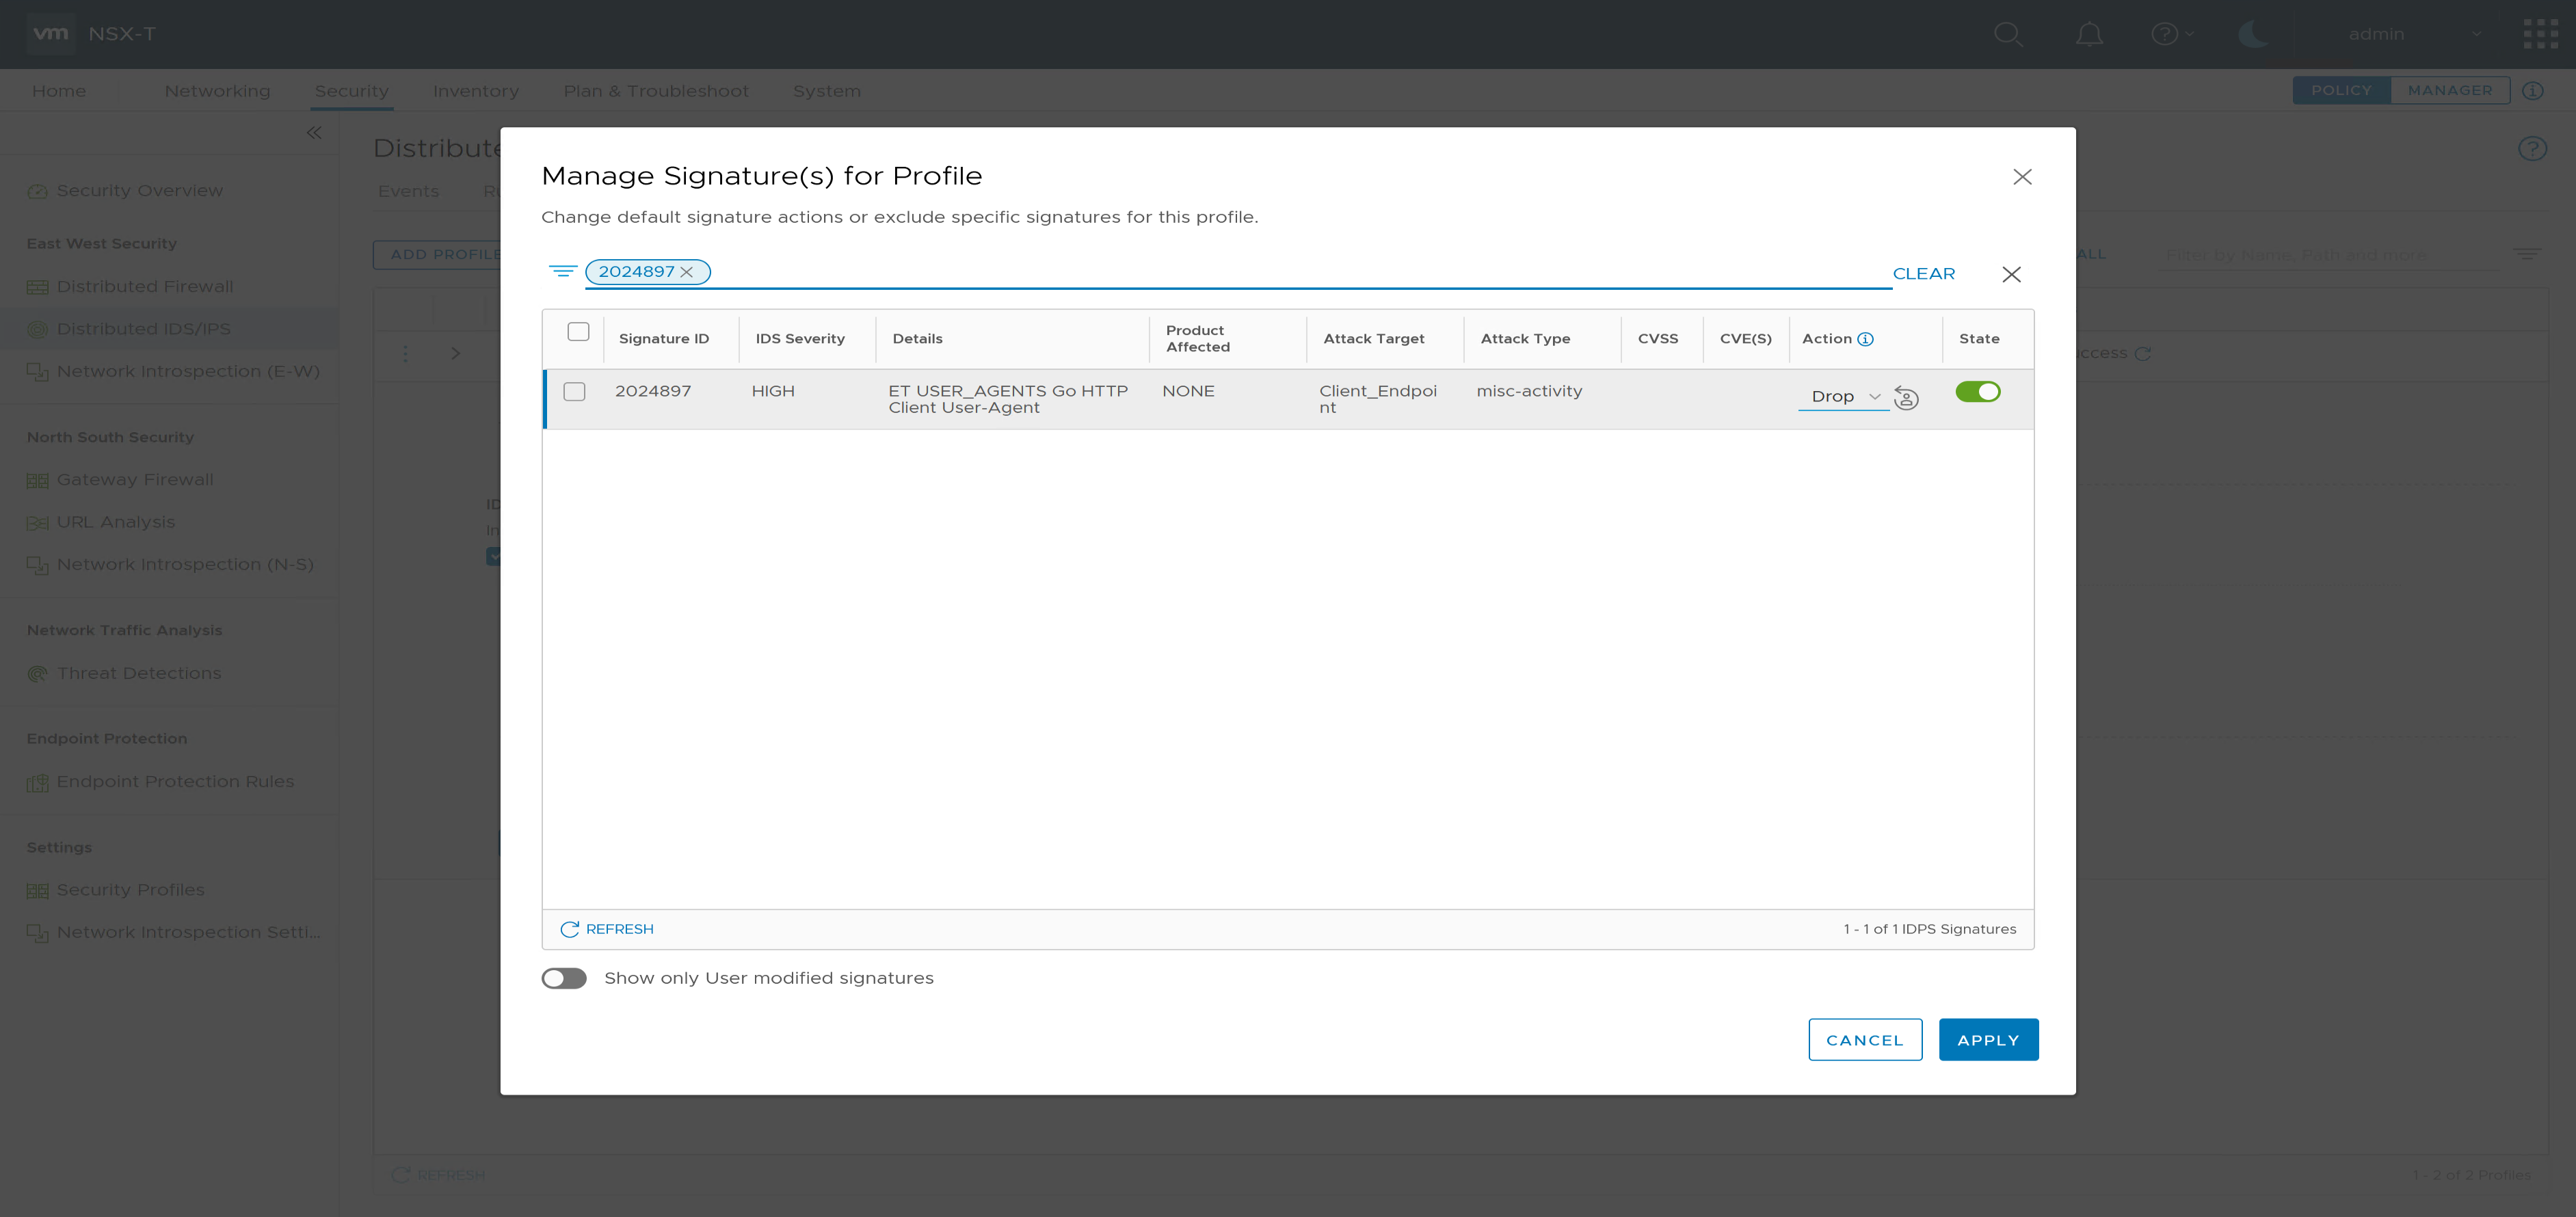The image size is (2576, 1217).
Task: Click the Action column info icon
Action: [1865, 339]
